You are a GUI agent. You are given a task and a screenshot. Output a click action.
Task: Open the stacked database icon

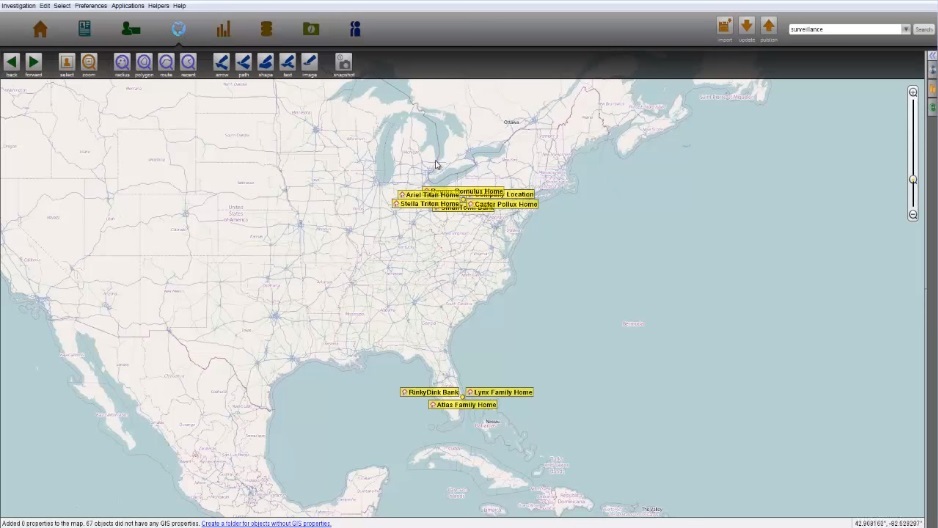coord(266,29)
